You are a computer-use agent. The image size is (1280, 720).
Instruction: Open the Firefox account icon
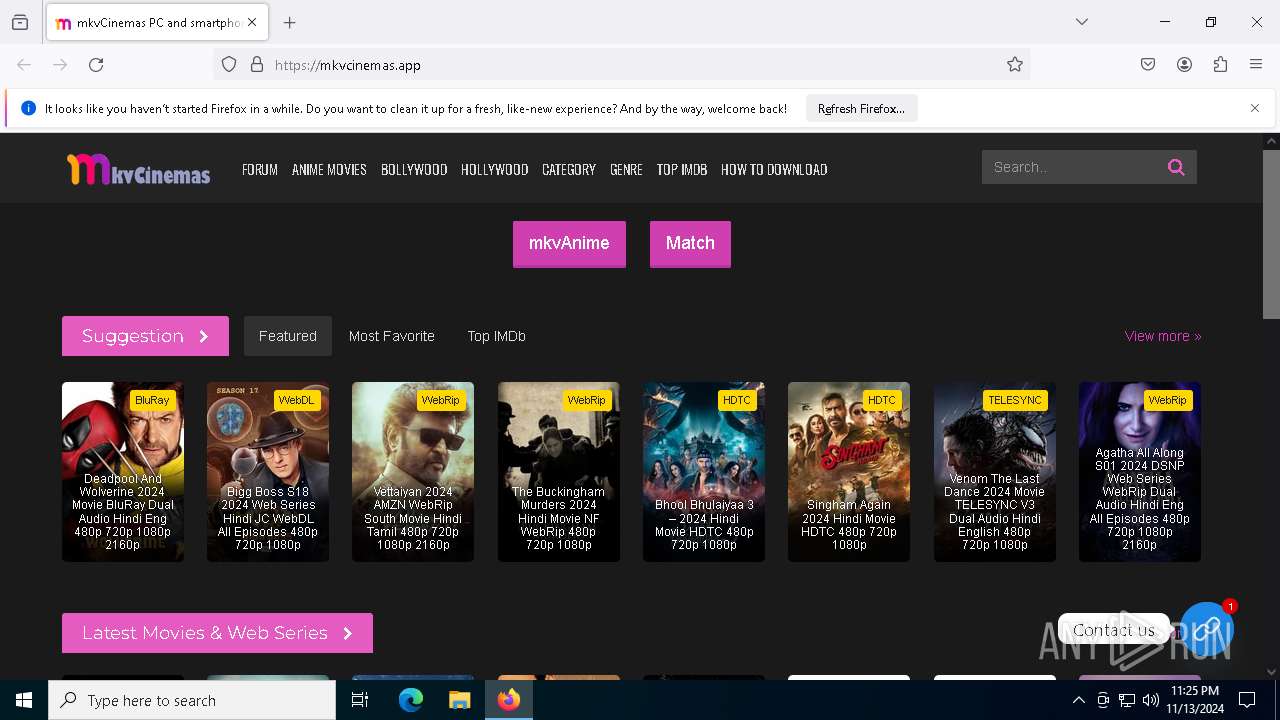click(x=1184, y=65)
